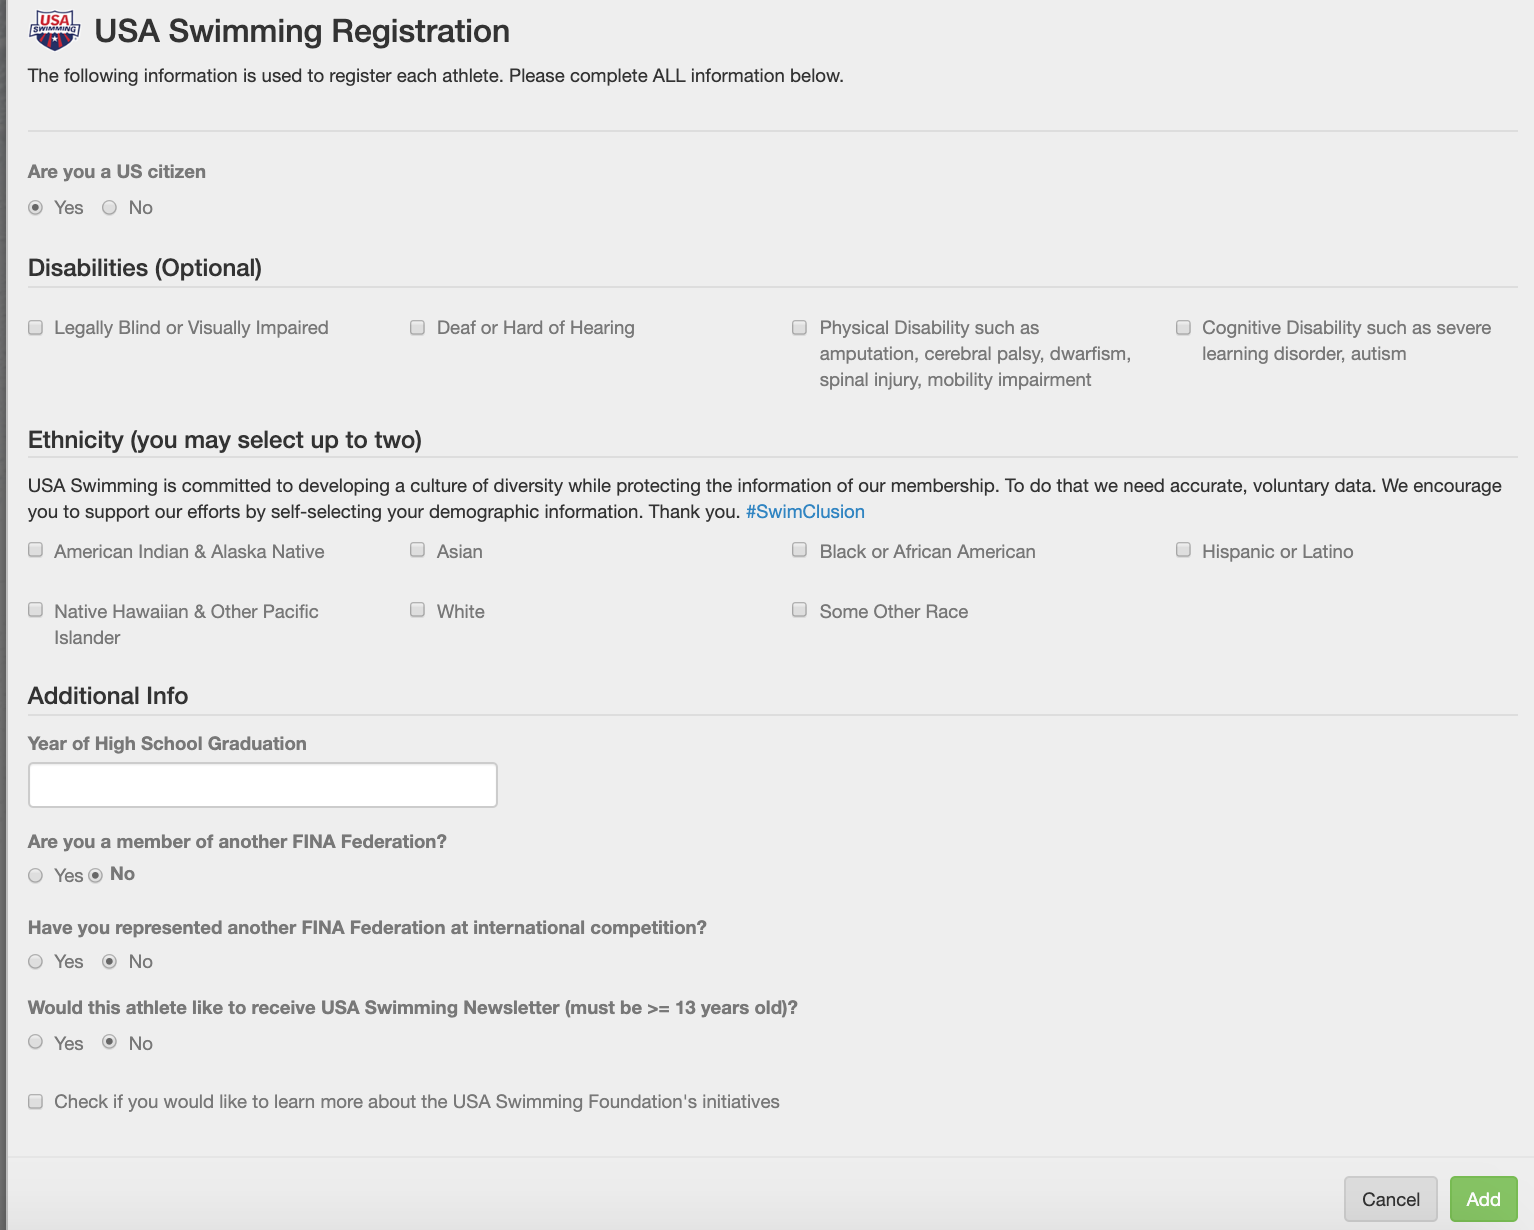Click the Year of High School Graduation label
1534x1230 pixels.
click(167, 744)
